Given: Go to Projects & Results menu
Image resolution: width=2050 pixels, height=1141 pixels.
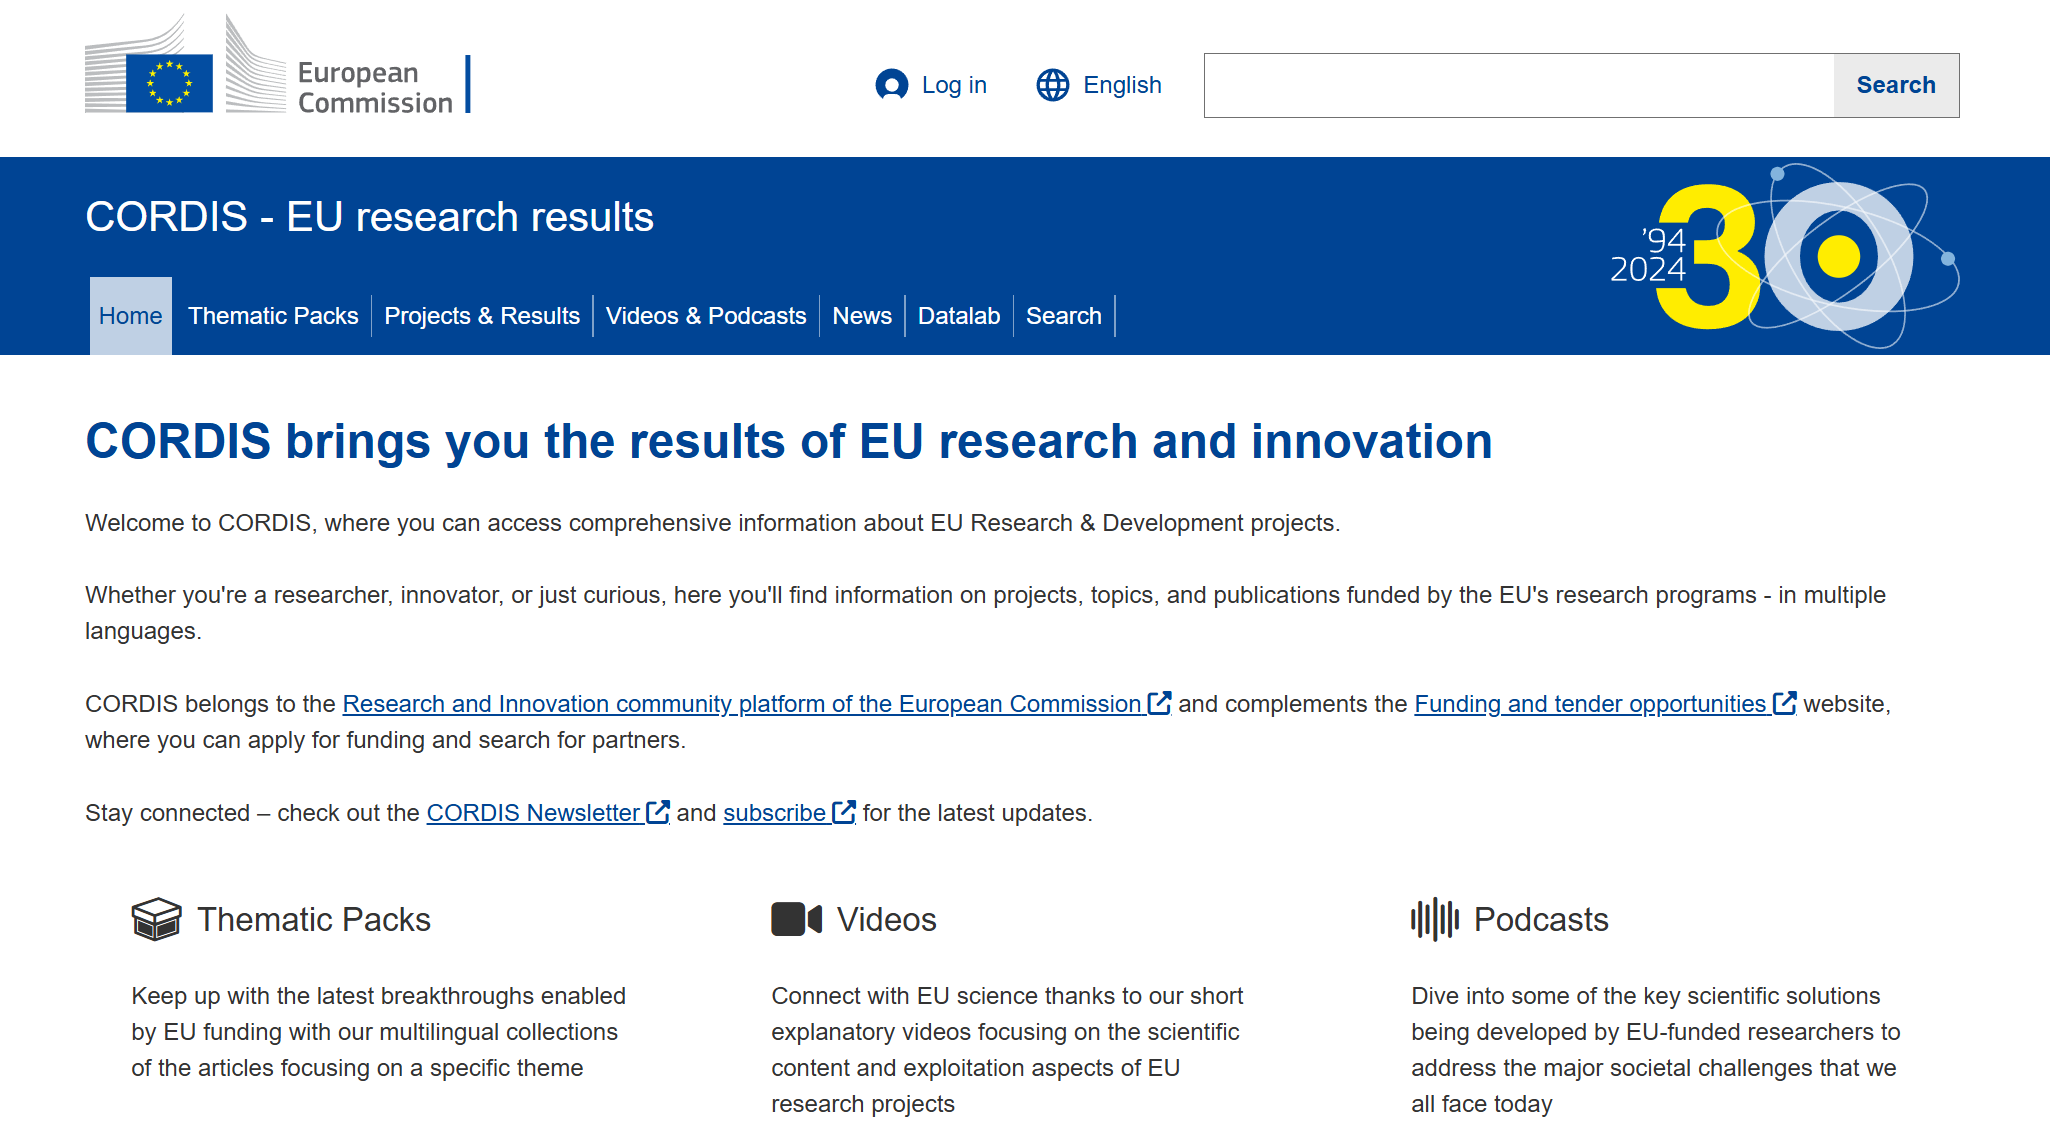Looking at the screenshot, I should coord(481,316).
